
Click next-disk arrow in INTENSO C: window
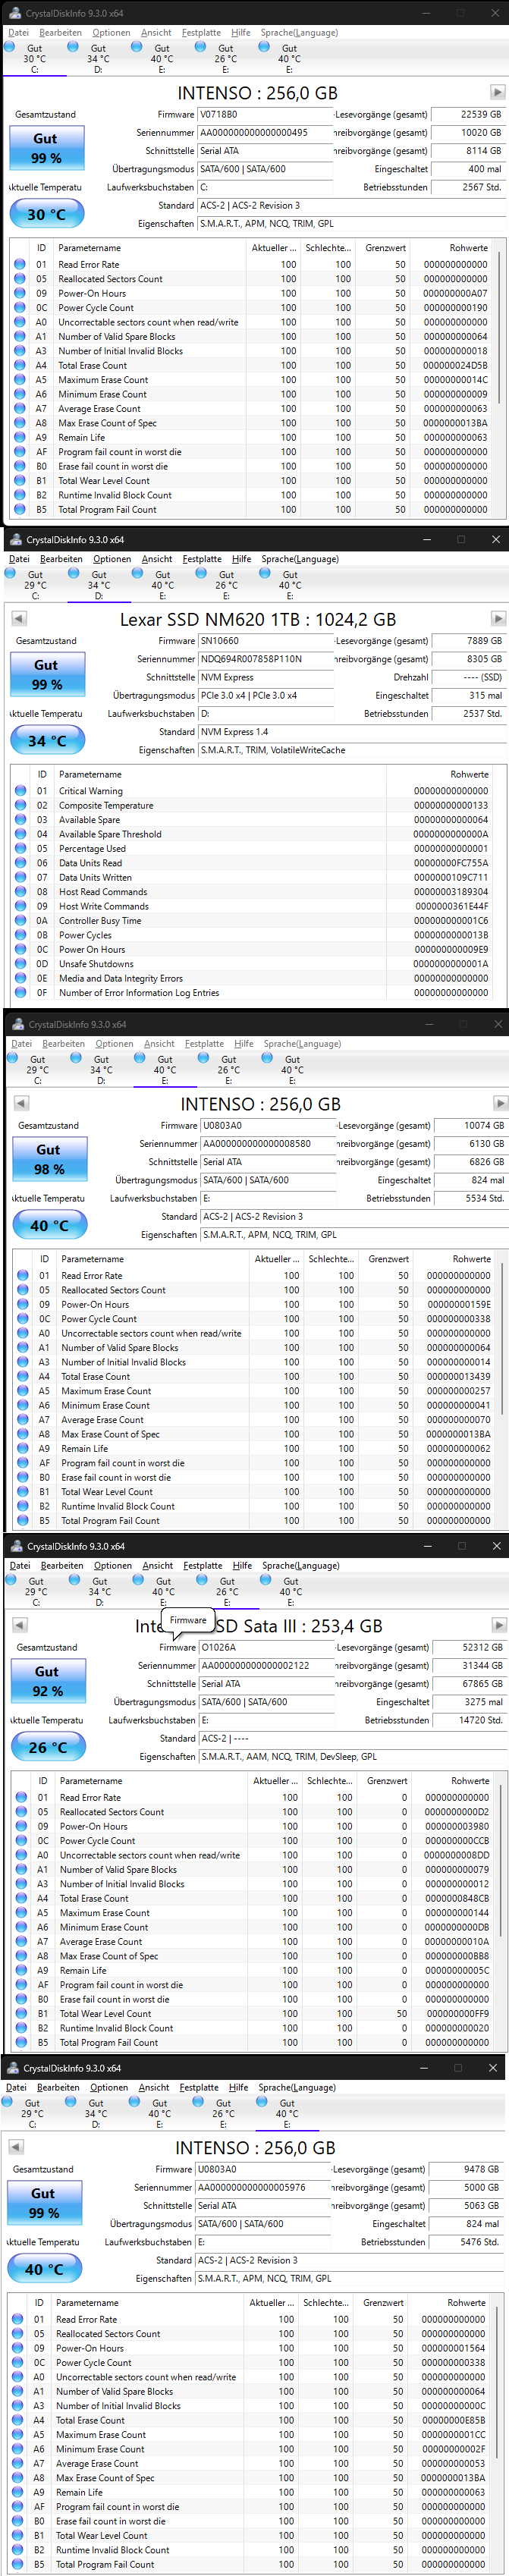click(x=497, y=92)
